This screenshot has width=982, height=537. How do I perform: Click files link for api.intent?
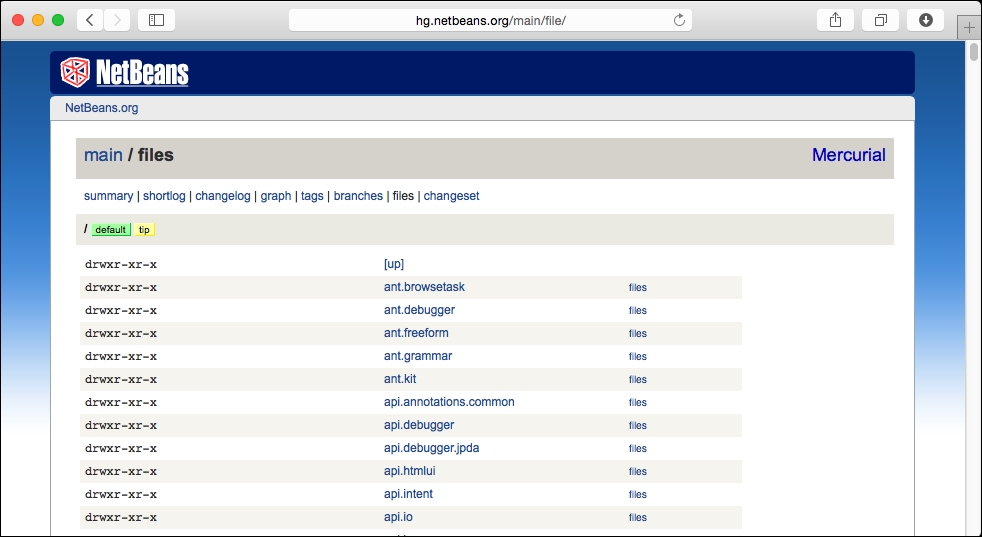coord(638,494)
